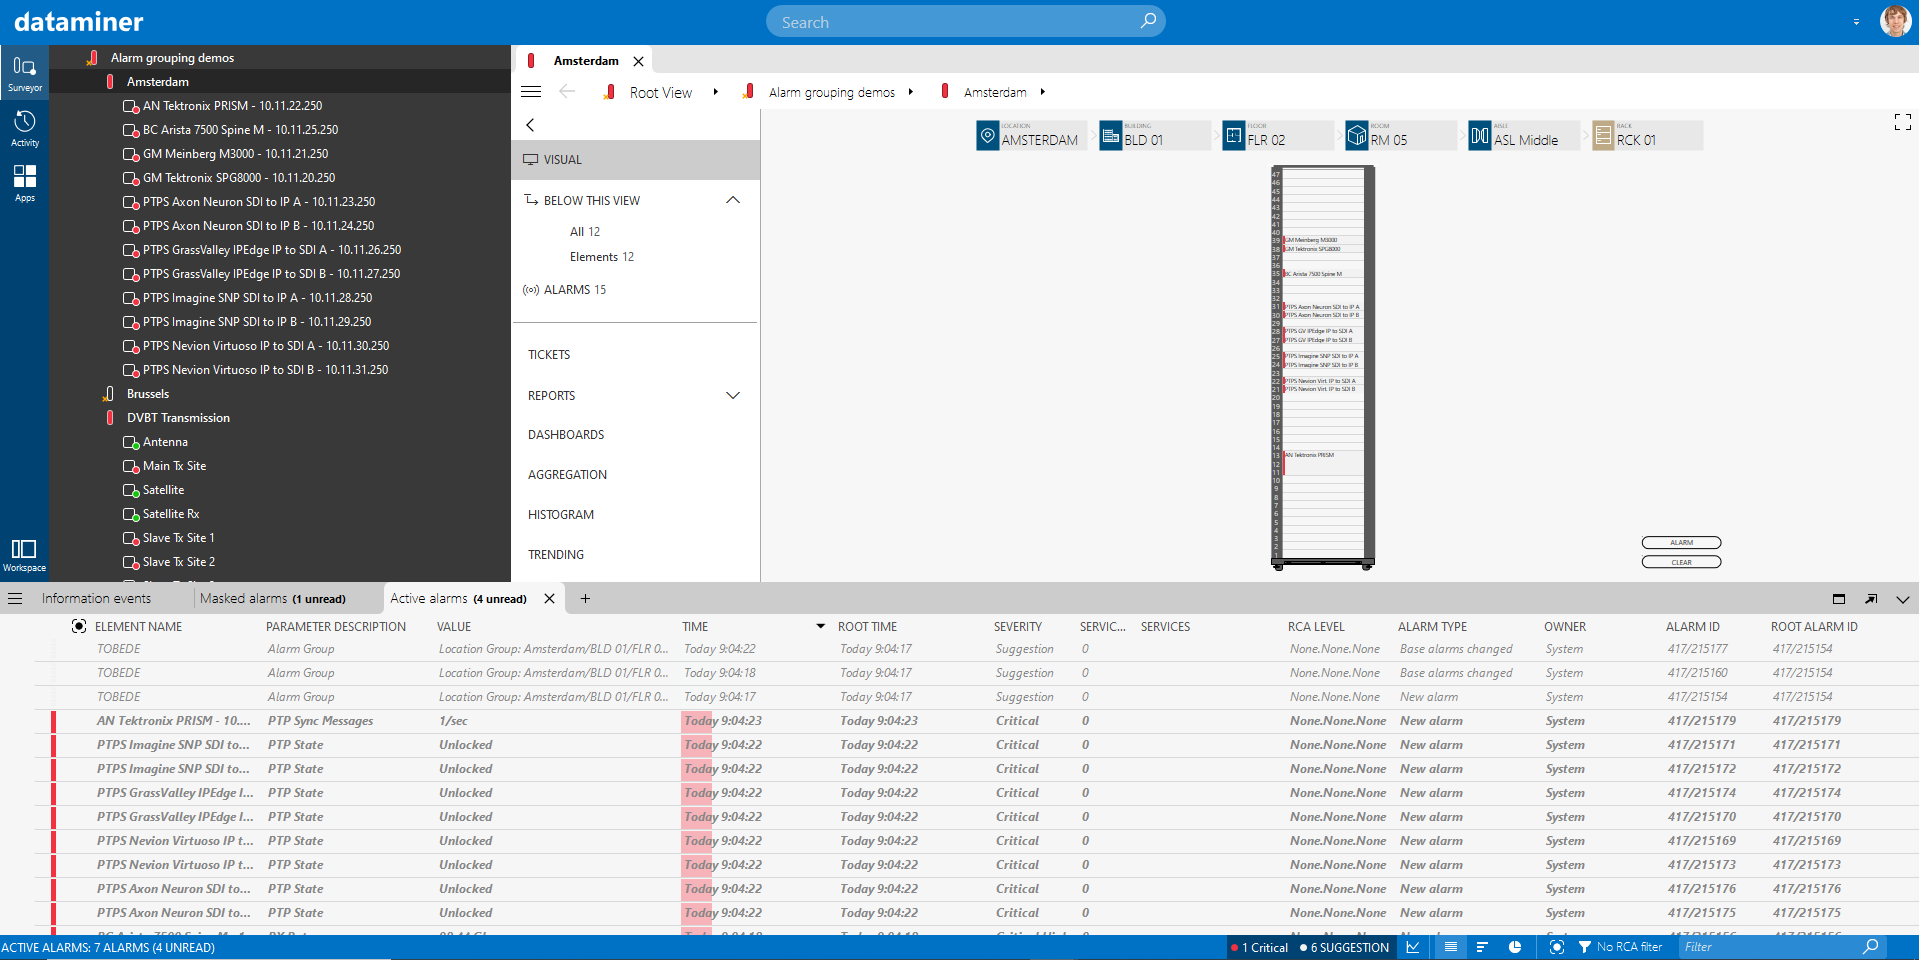The width and height of the screenshot is (1919, 960).
Task: Open the RCA filter funnel icon
Action: coord(1587,946)
